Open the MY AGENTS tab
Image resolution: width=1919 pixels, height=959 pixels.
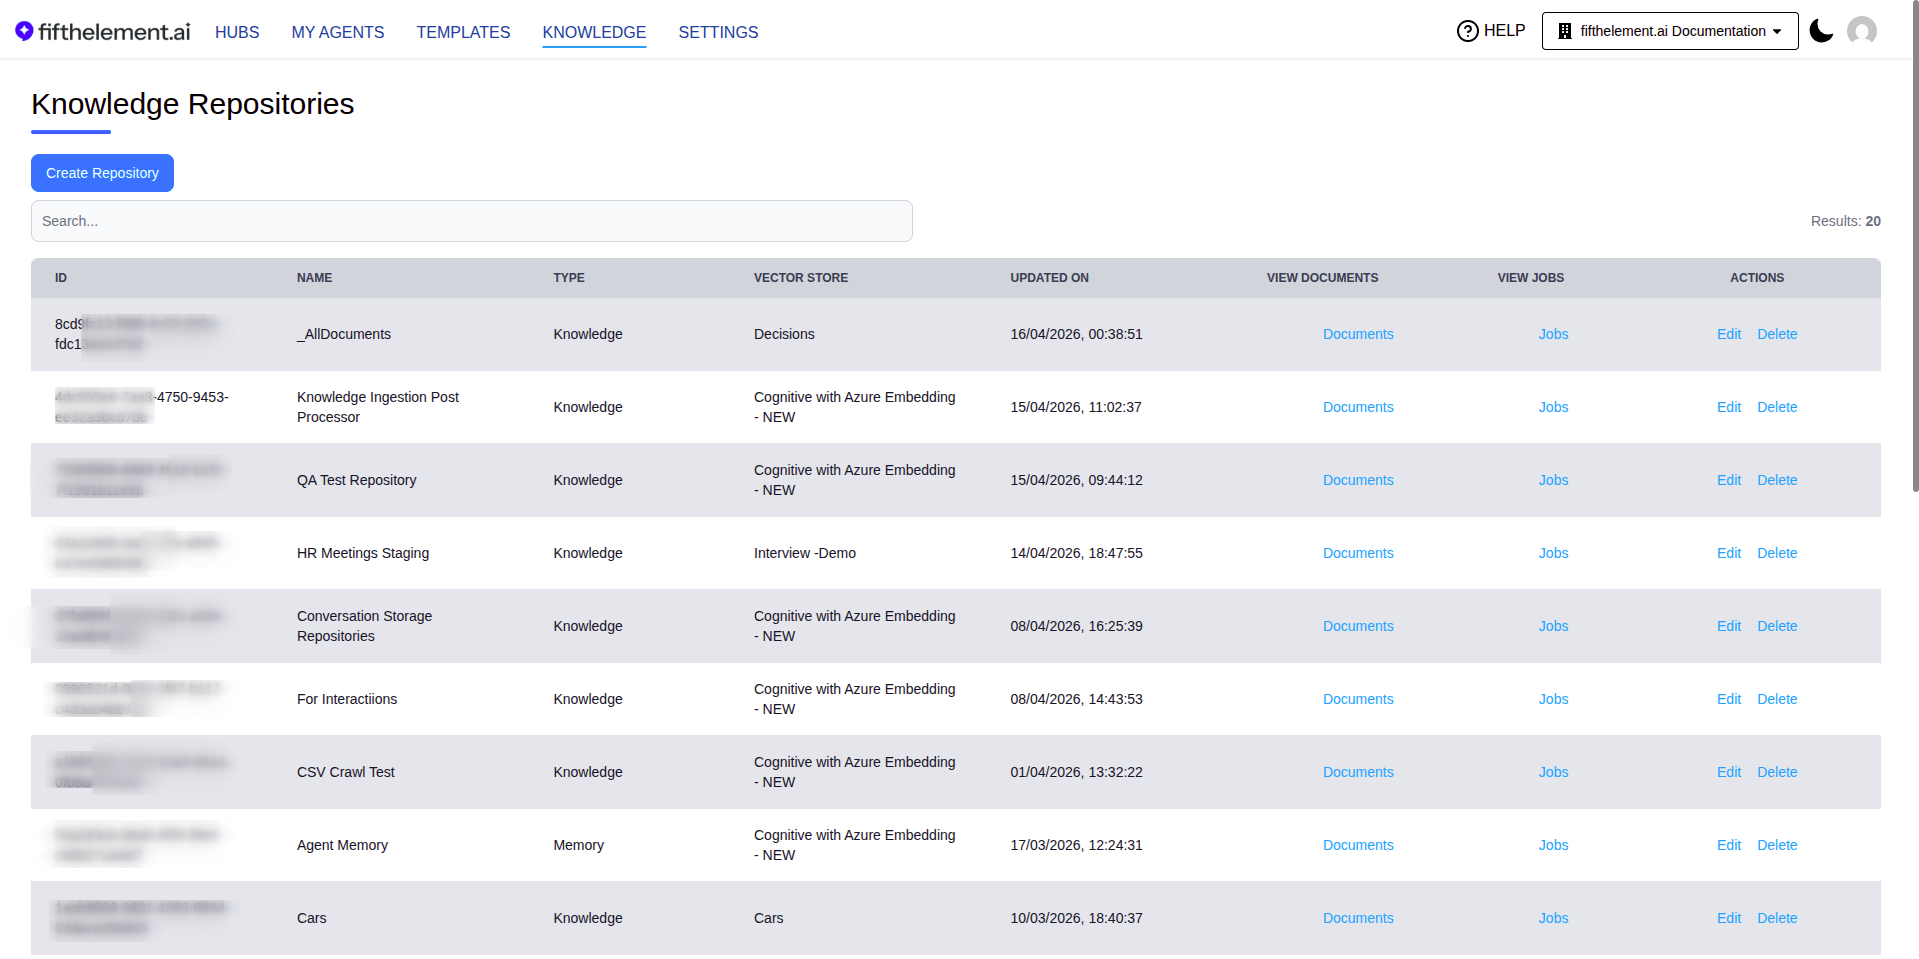[338, 32]
